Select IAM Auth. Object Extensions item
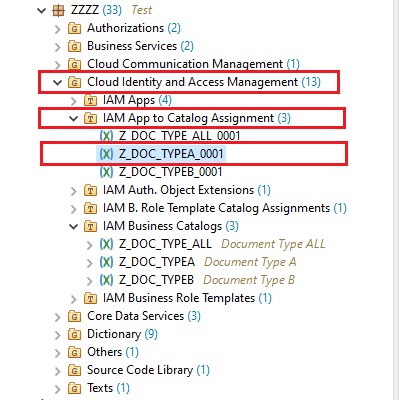The width and height of the screenshot is (403, 400). (186, 190)
